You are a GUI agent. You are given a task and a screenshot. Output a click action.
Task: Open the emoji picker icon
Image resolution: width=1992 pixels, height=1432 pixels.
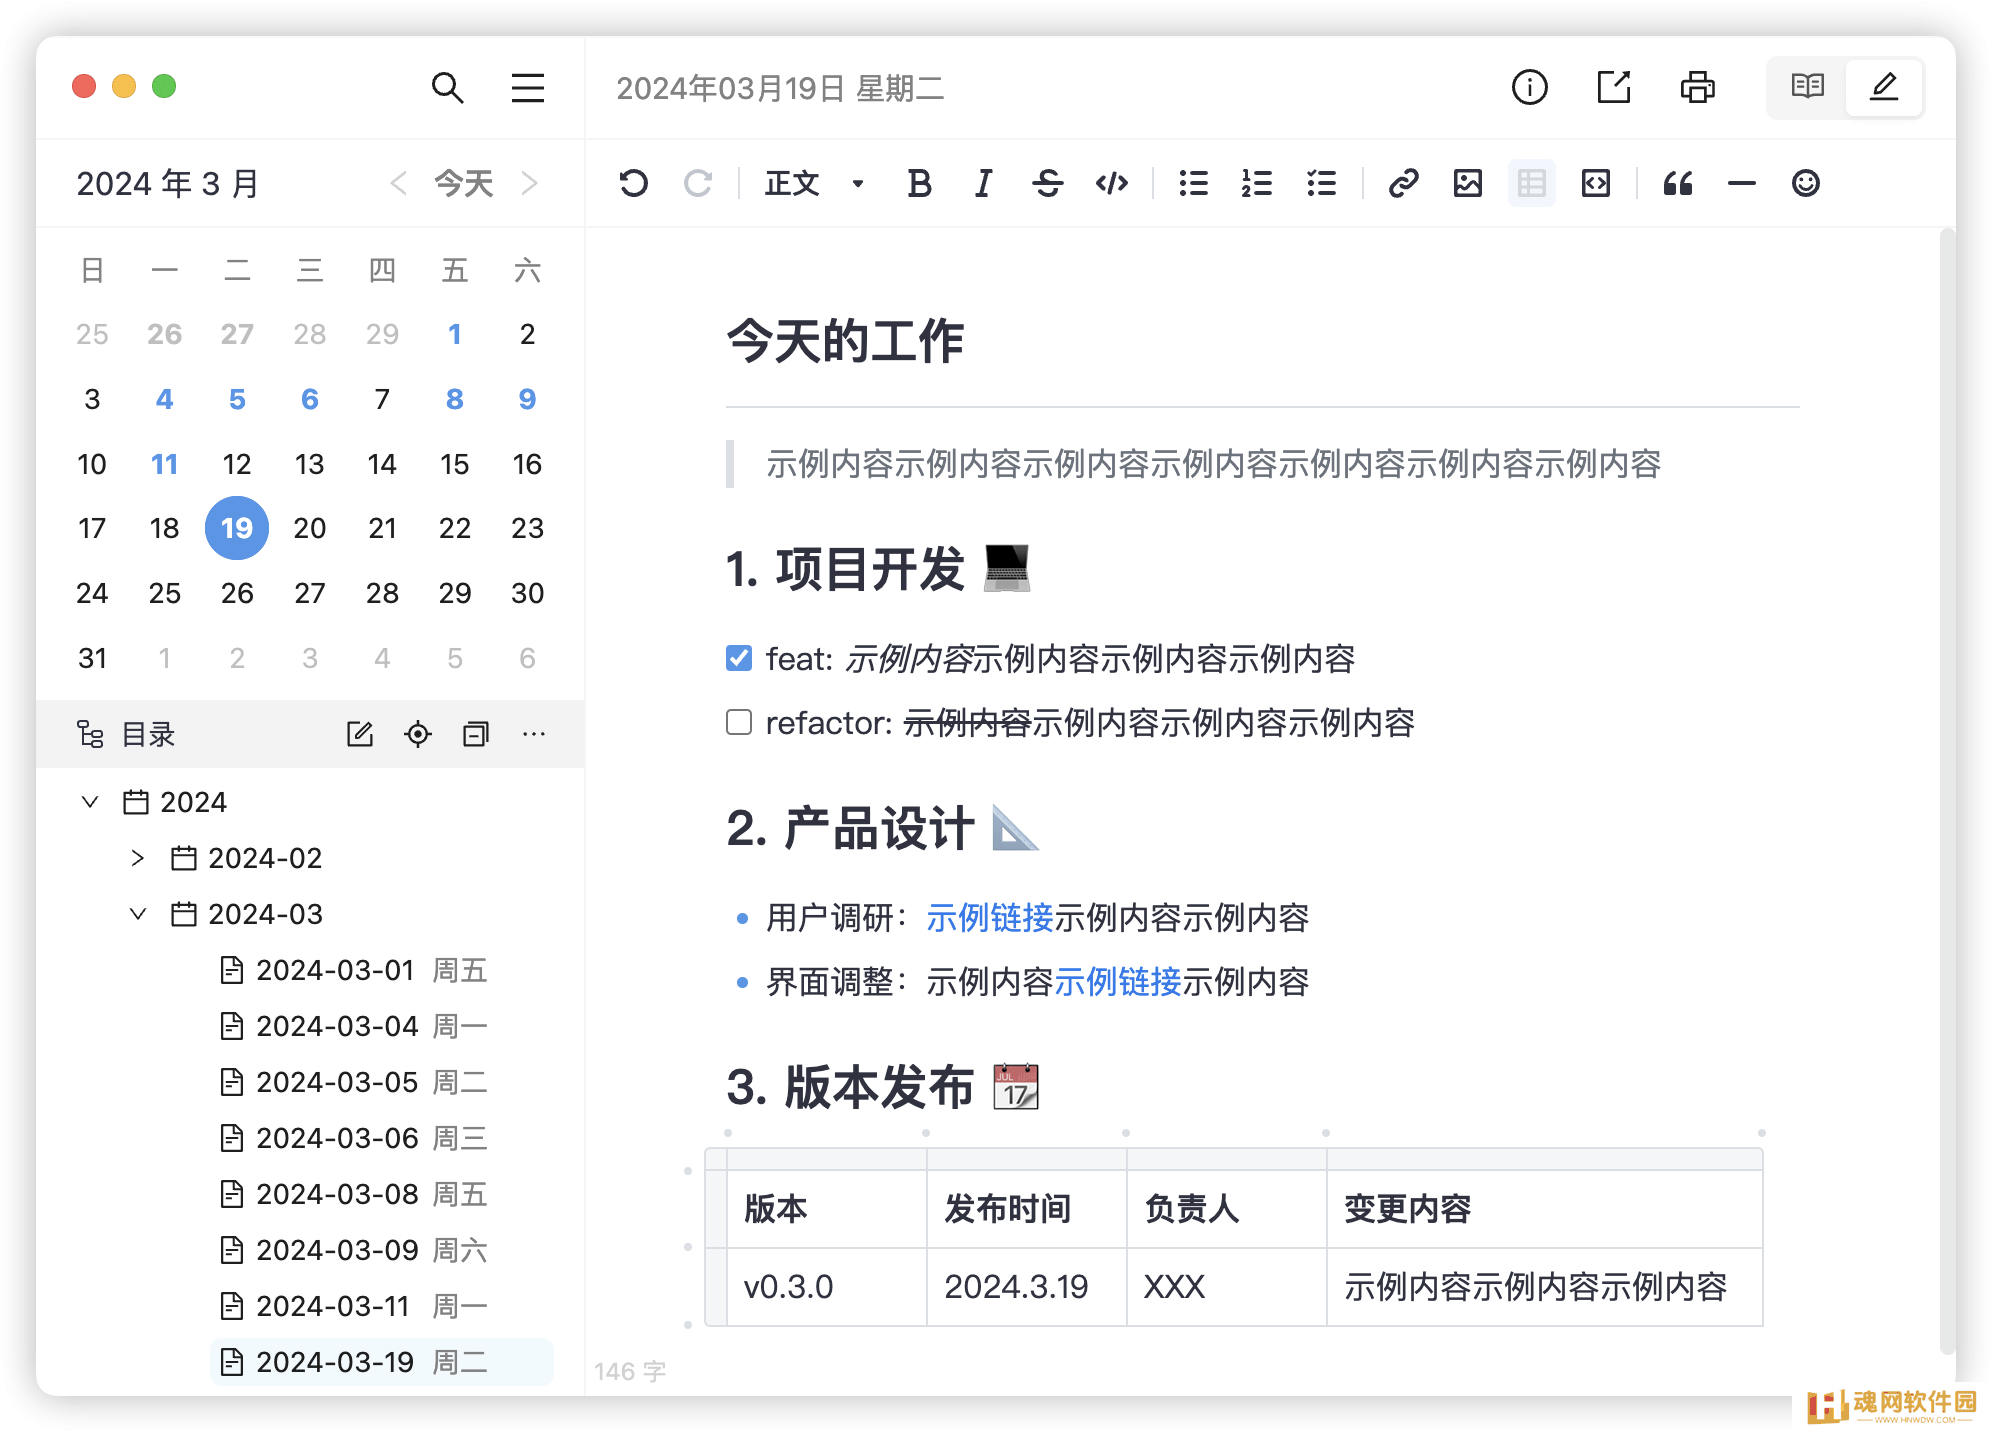[x=1805, y=183]
